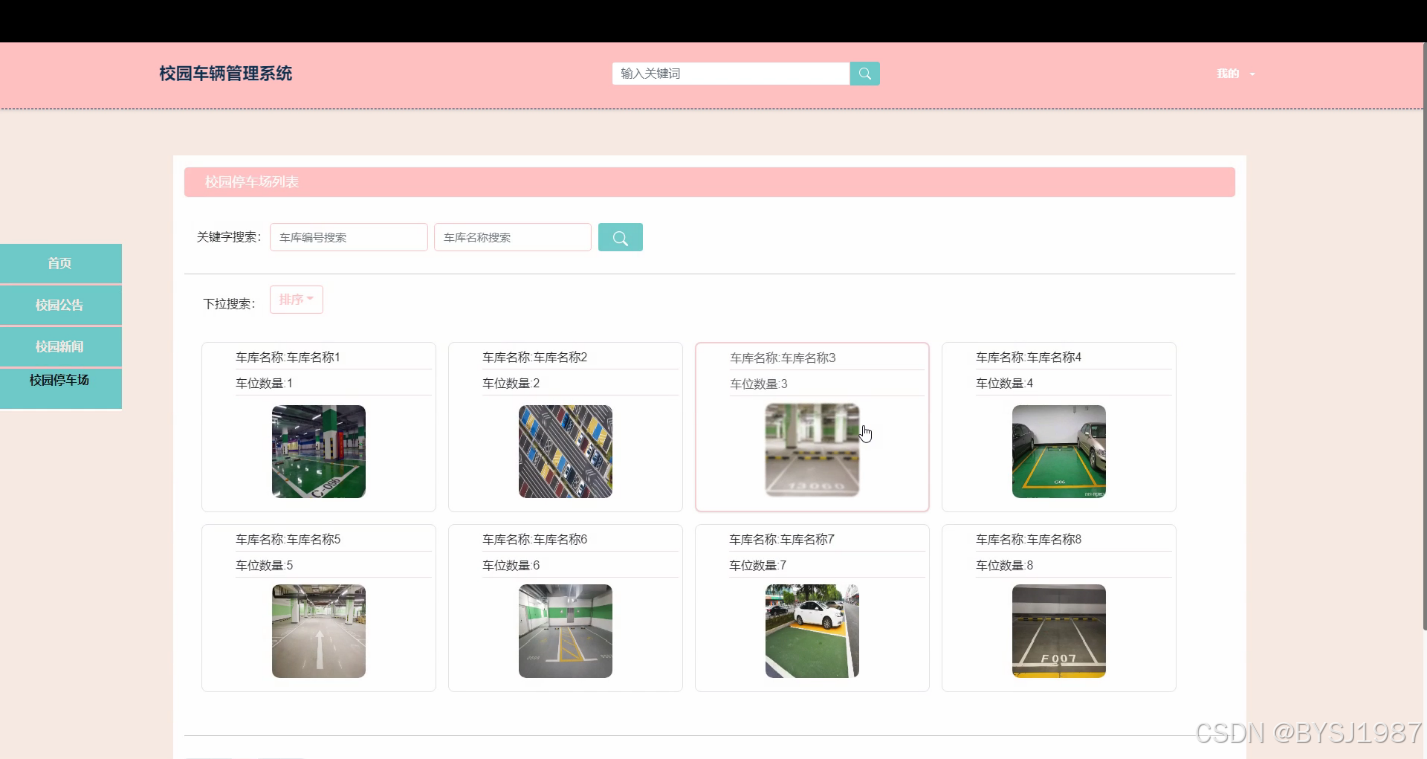The image size is (1427, 759).
Task: Click text 车库名称:车库名称6
Action: tap(535, 539)
